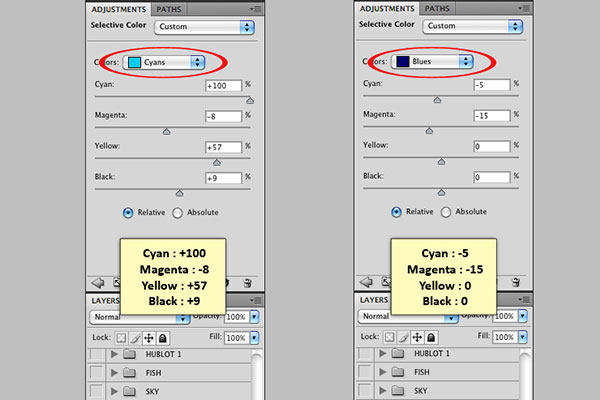The image size is (600, 400).
Task: Click the lock all padlock in Blues panel layers
Action: 431,337
